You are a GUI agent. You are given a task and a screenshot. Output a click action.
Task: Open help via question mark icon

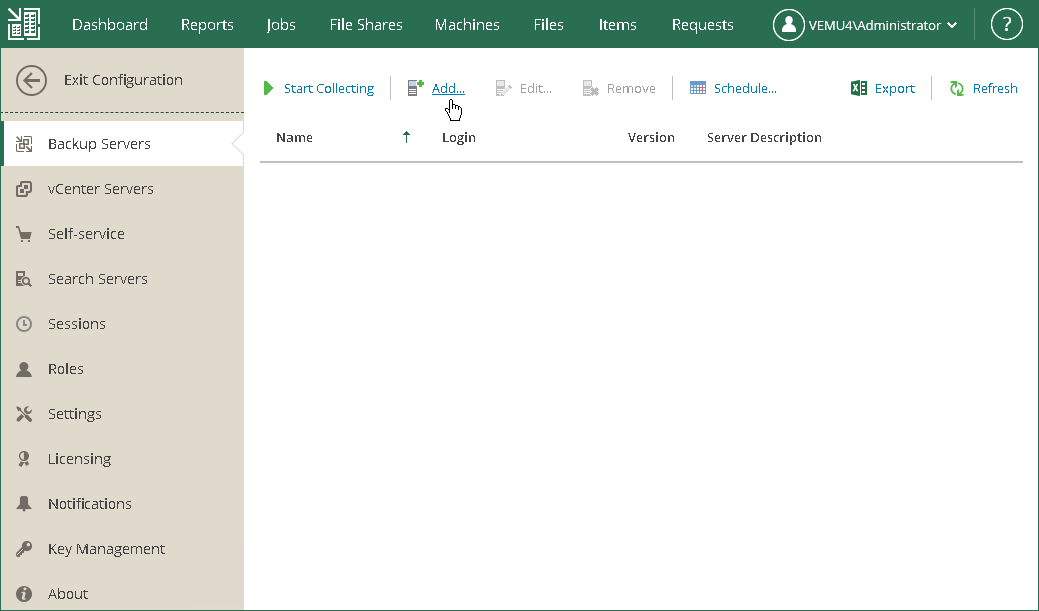[x=1007, y=25]
